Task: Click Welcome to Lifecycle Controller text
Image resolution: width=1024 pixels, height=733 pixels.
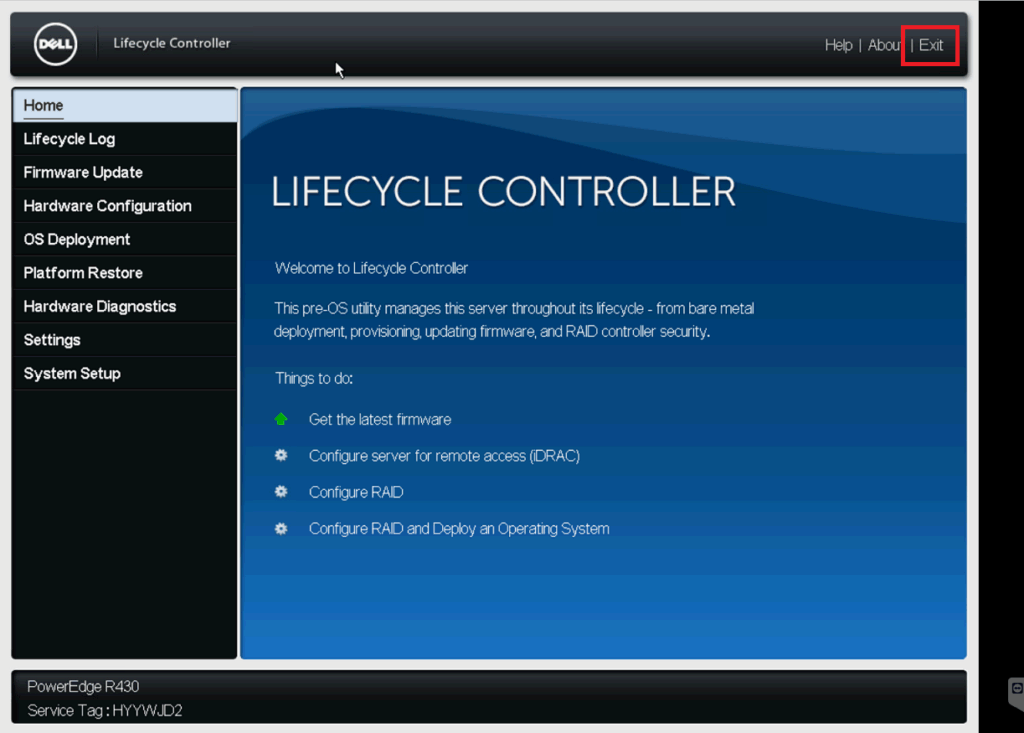Action: coord(371,269)
